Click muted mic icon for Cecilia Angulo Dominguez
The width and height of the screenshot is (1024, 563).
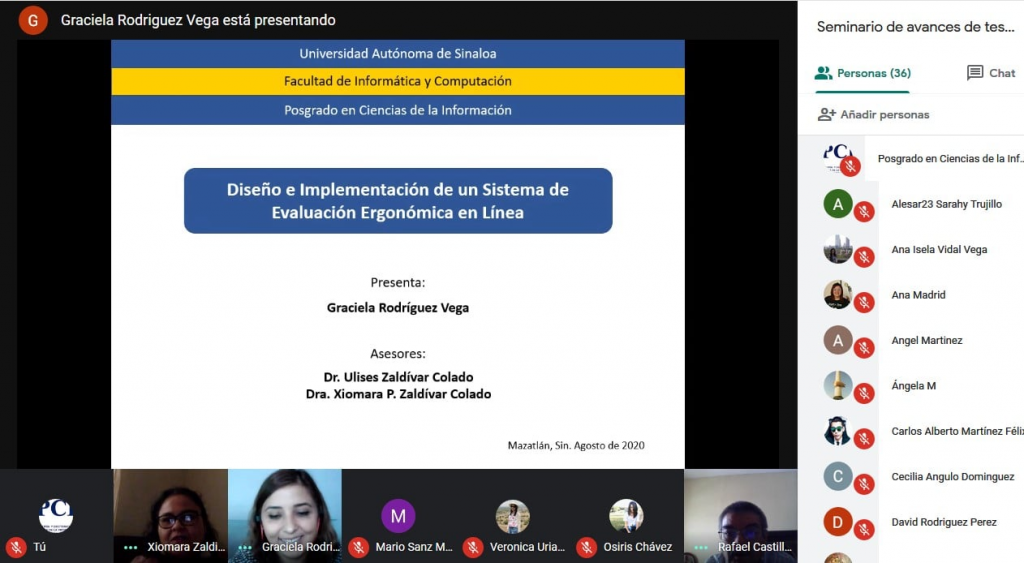864,484
